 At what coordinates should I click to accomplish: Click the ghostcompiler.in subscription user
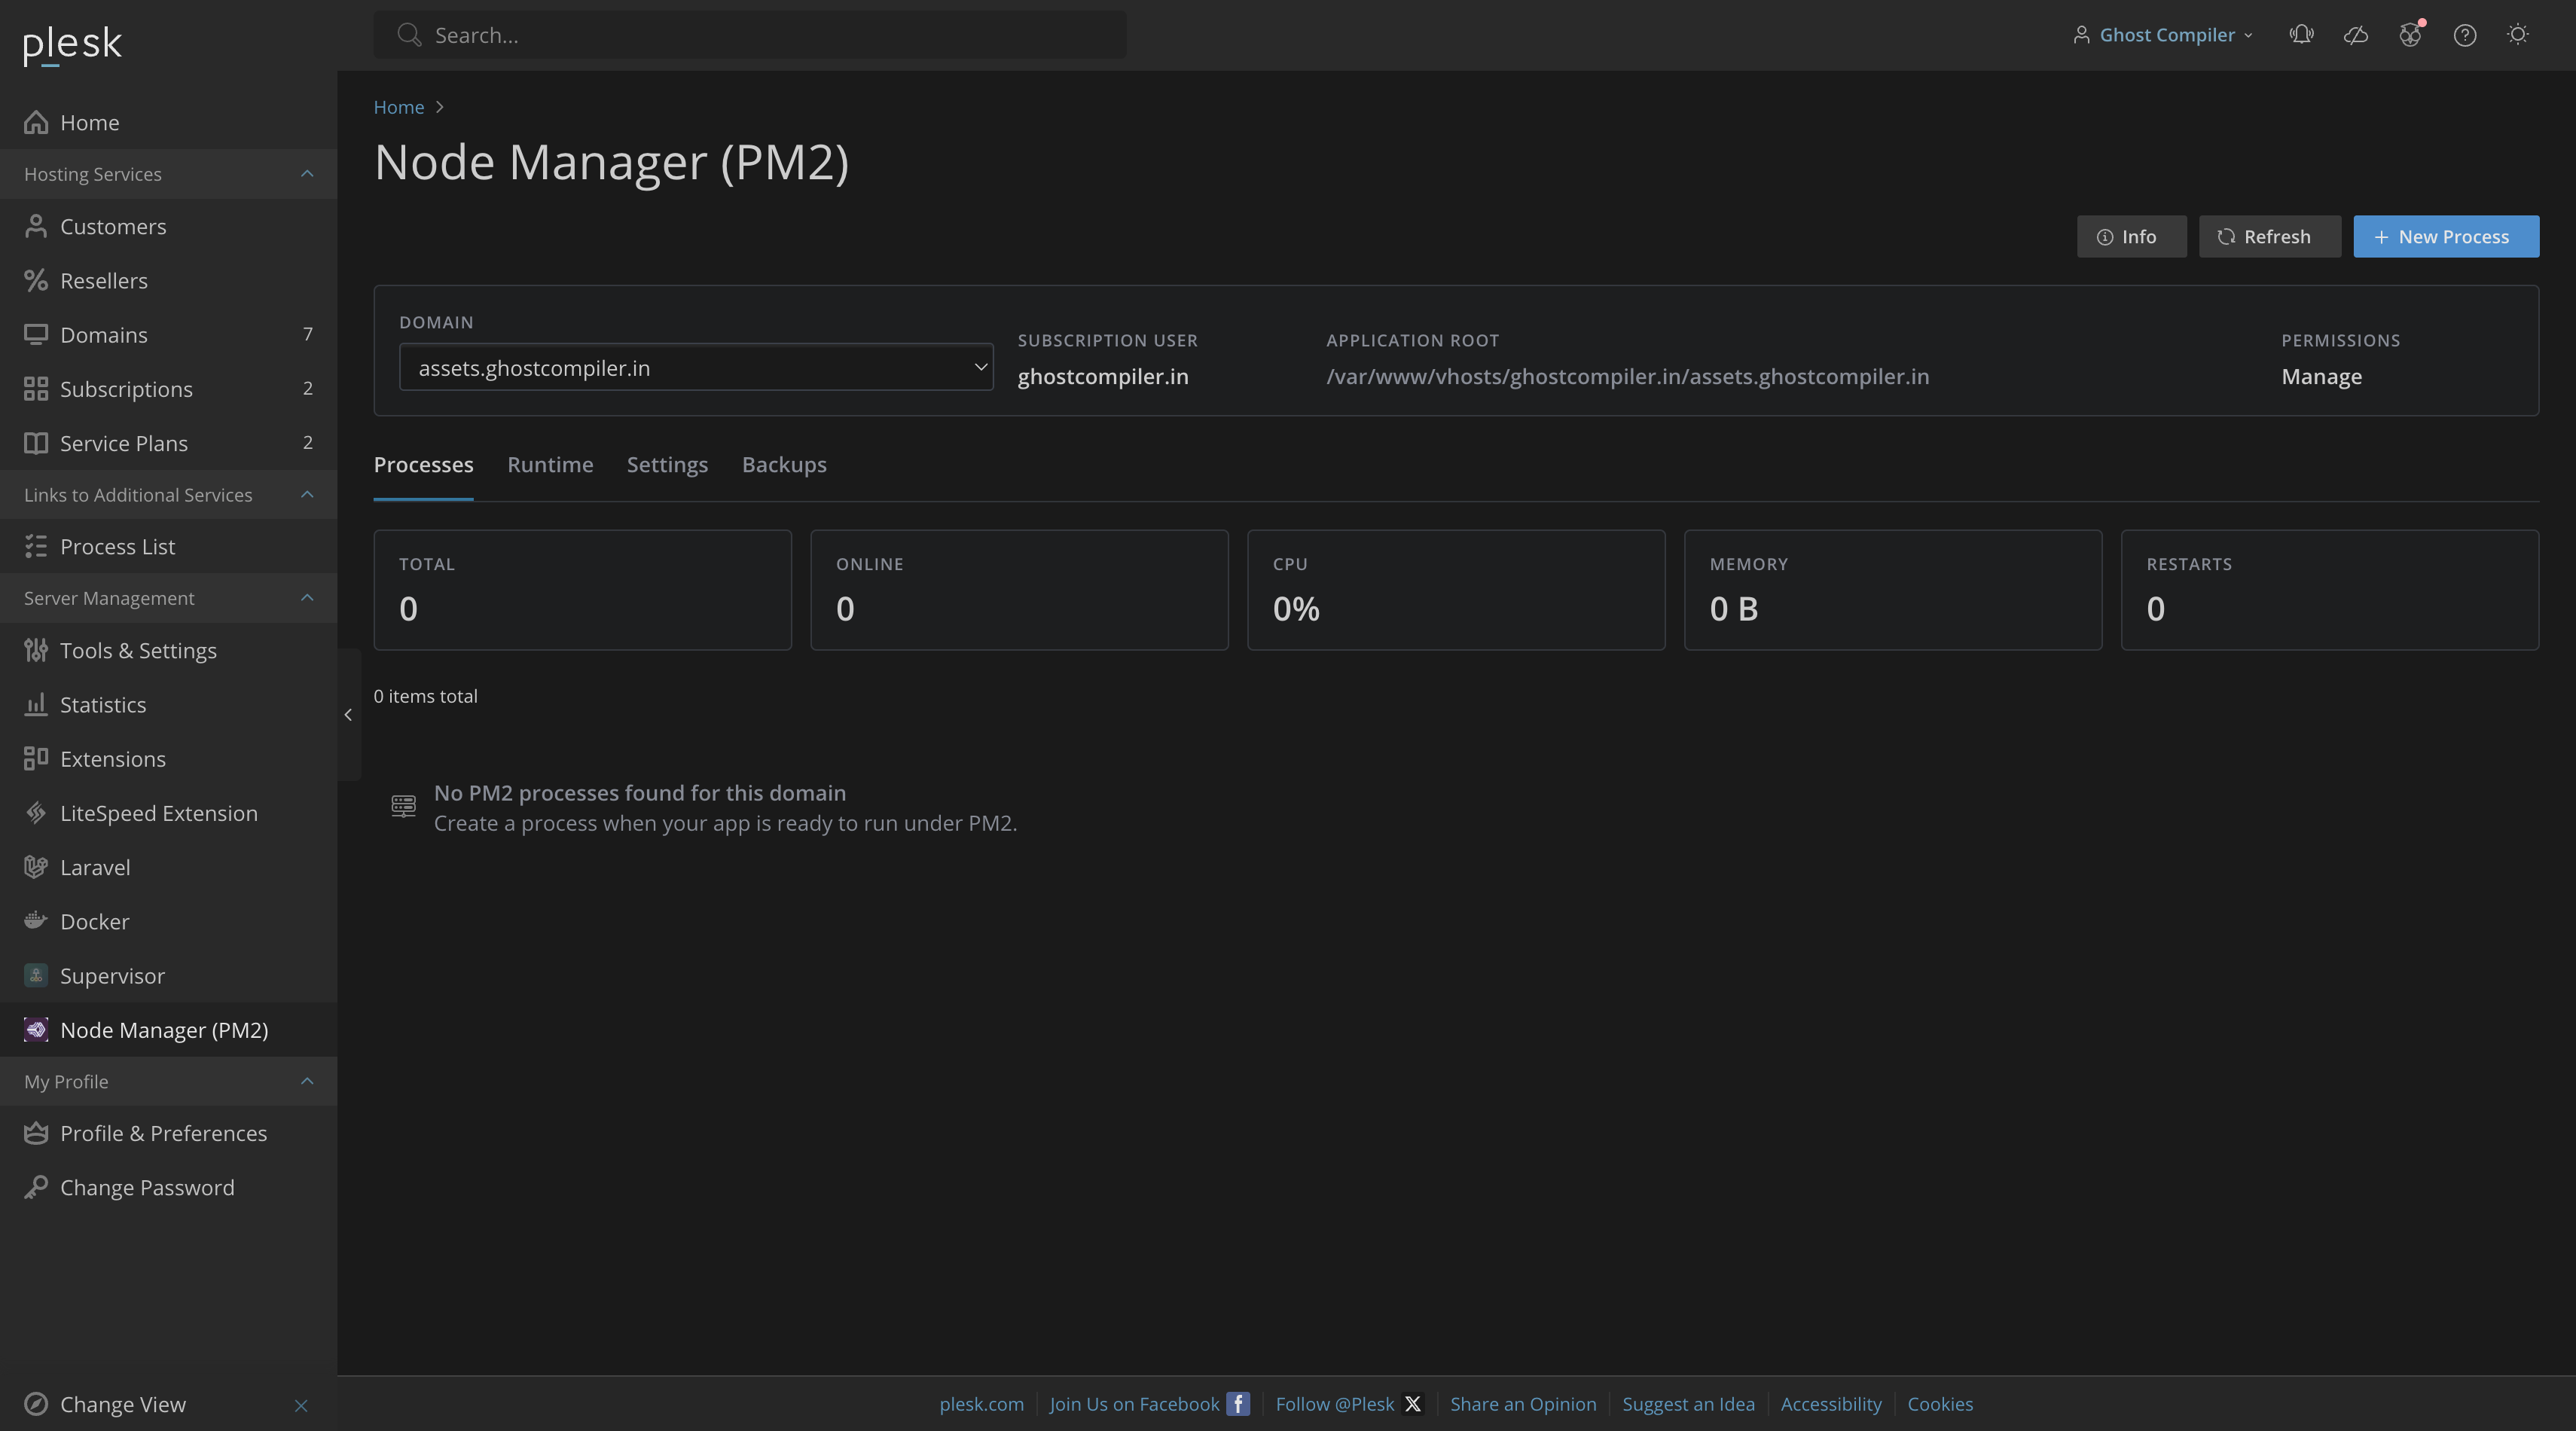[1103, 377]
